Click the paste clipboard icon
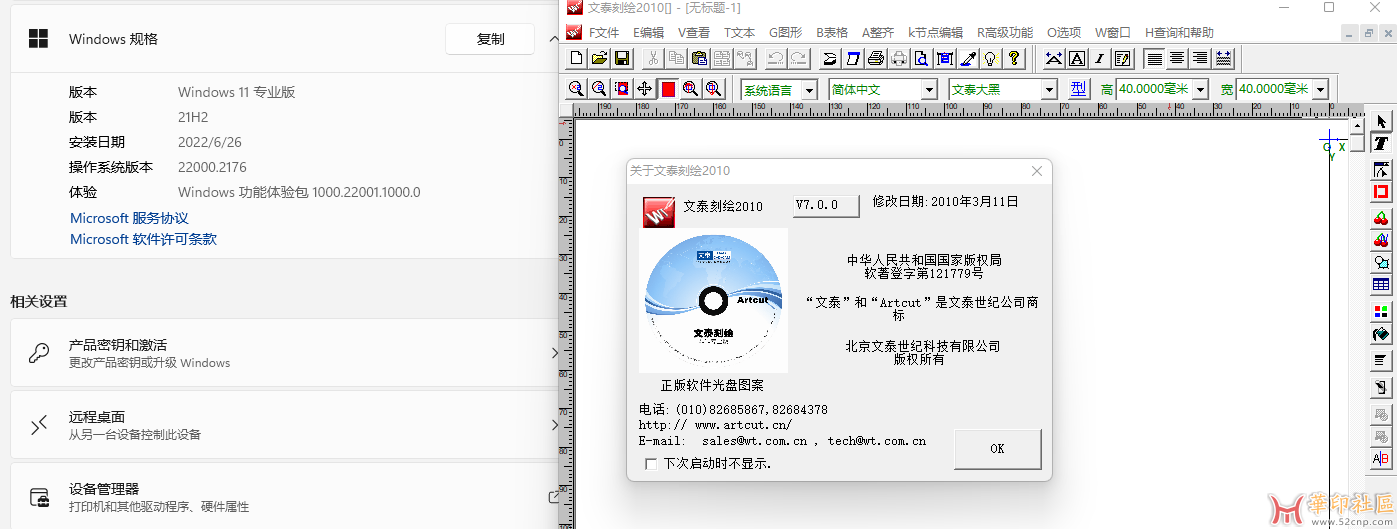The image size is (1397, 529). 700,58
